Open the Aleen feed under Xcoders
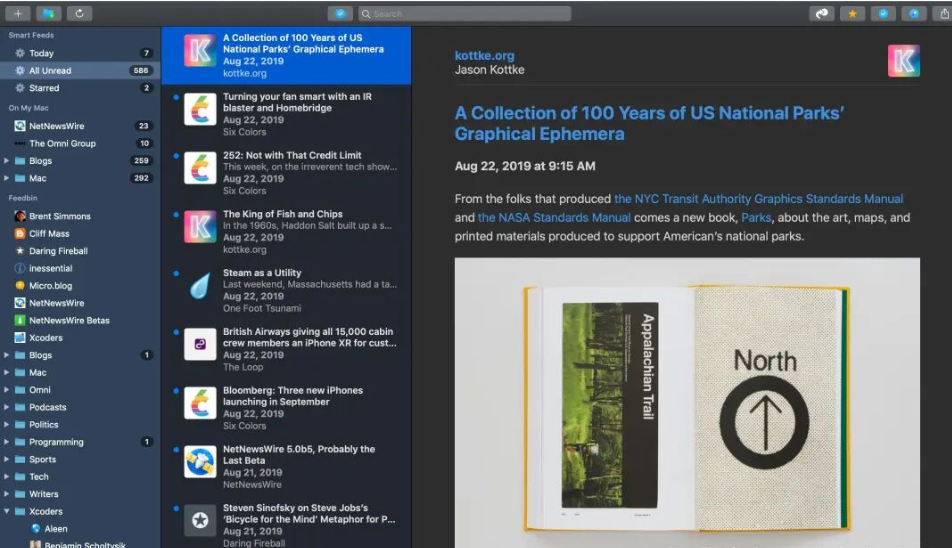952x548 pixels. point(80,529)
